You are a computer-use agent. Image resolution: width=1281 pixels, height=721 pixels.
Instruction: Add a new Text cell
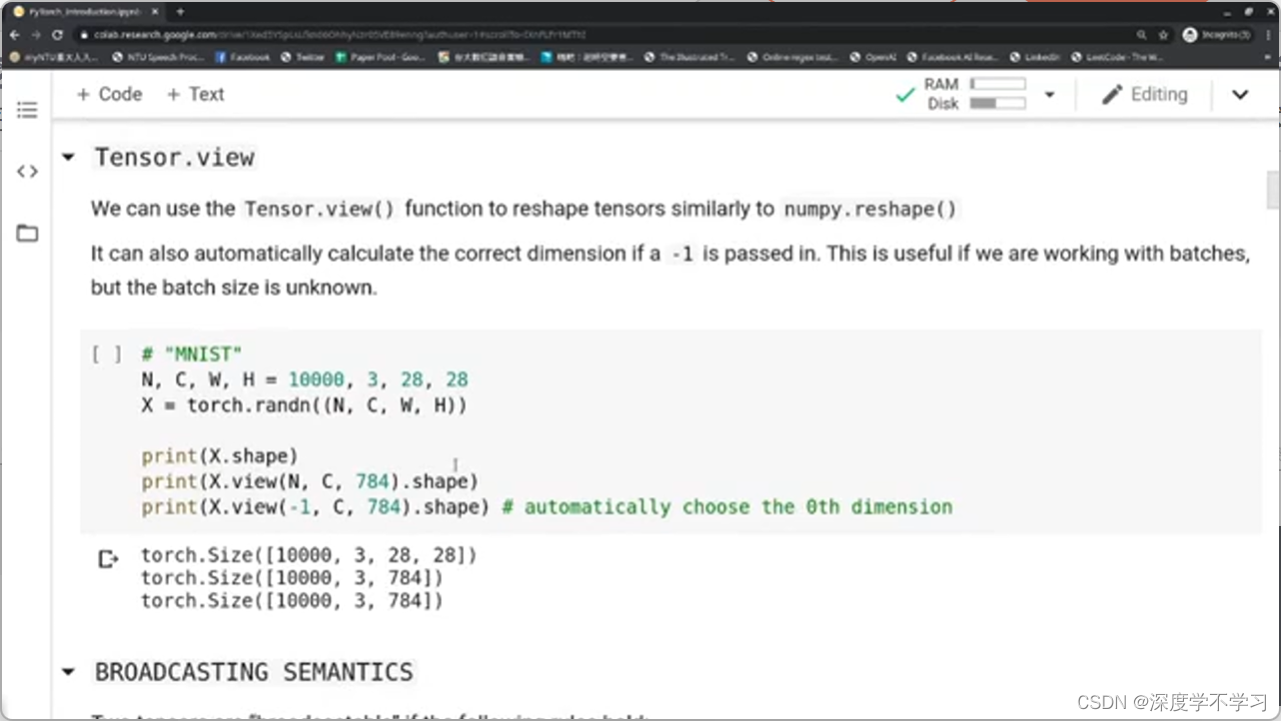click(x=195, y=94)
